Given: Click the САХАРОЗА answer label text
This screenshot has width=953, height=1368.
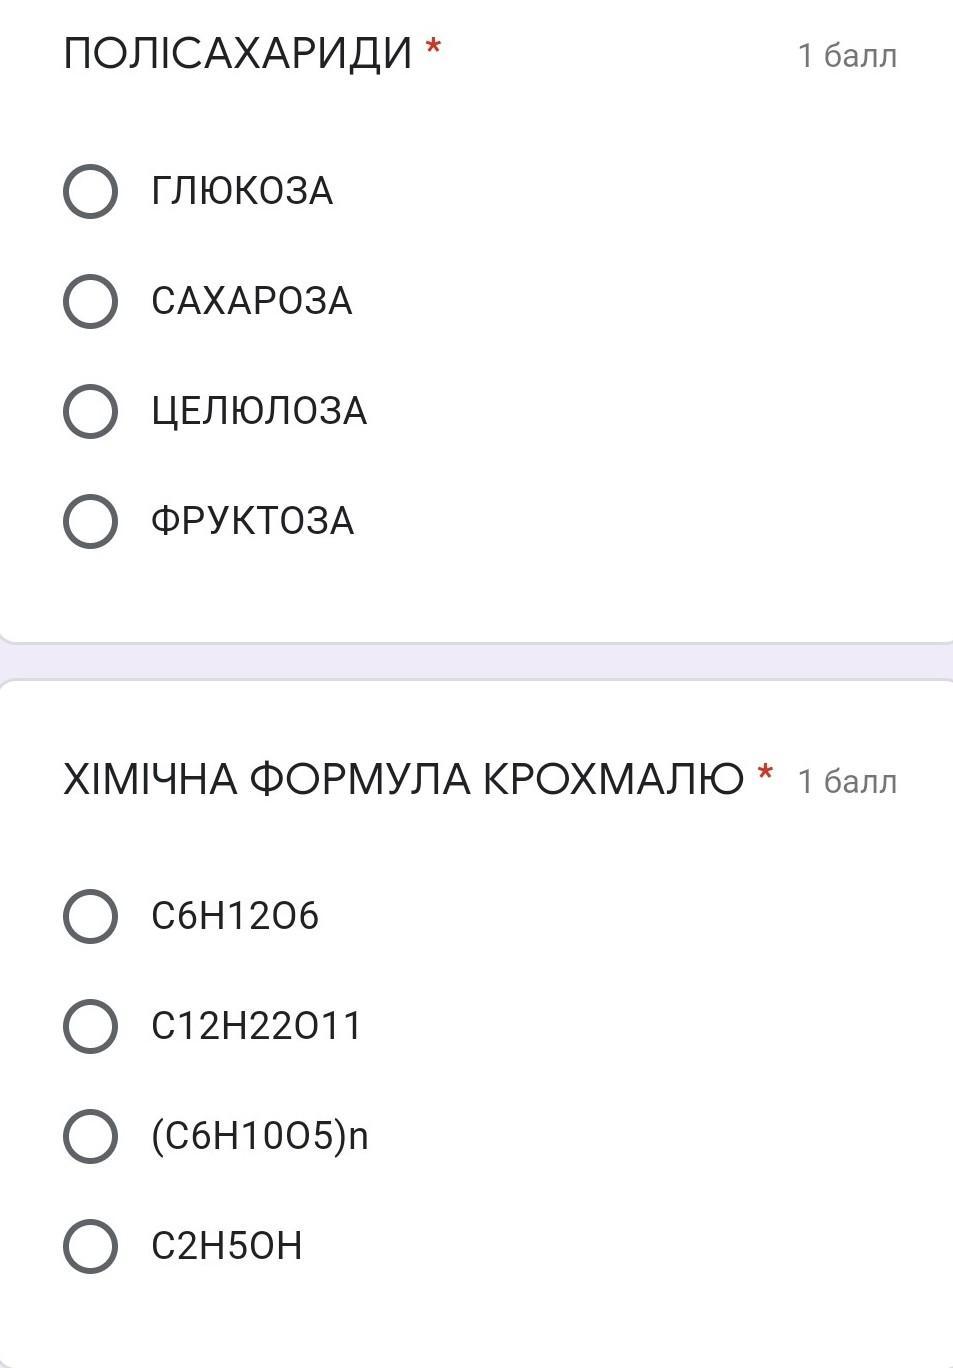Looking at the screenshot, I should coord(252,301).
